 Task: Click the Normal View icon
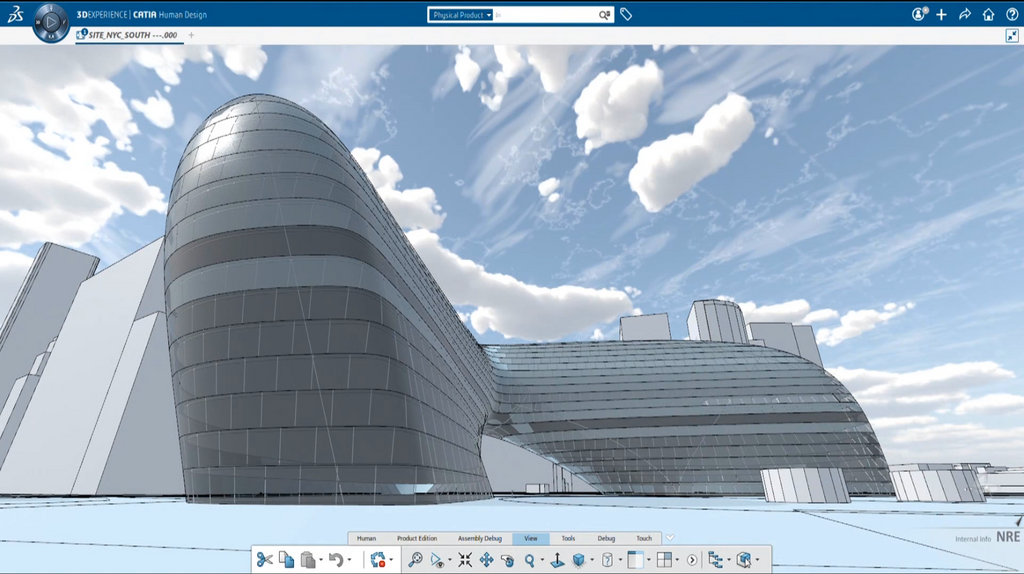pos(558,560)
